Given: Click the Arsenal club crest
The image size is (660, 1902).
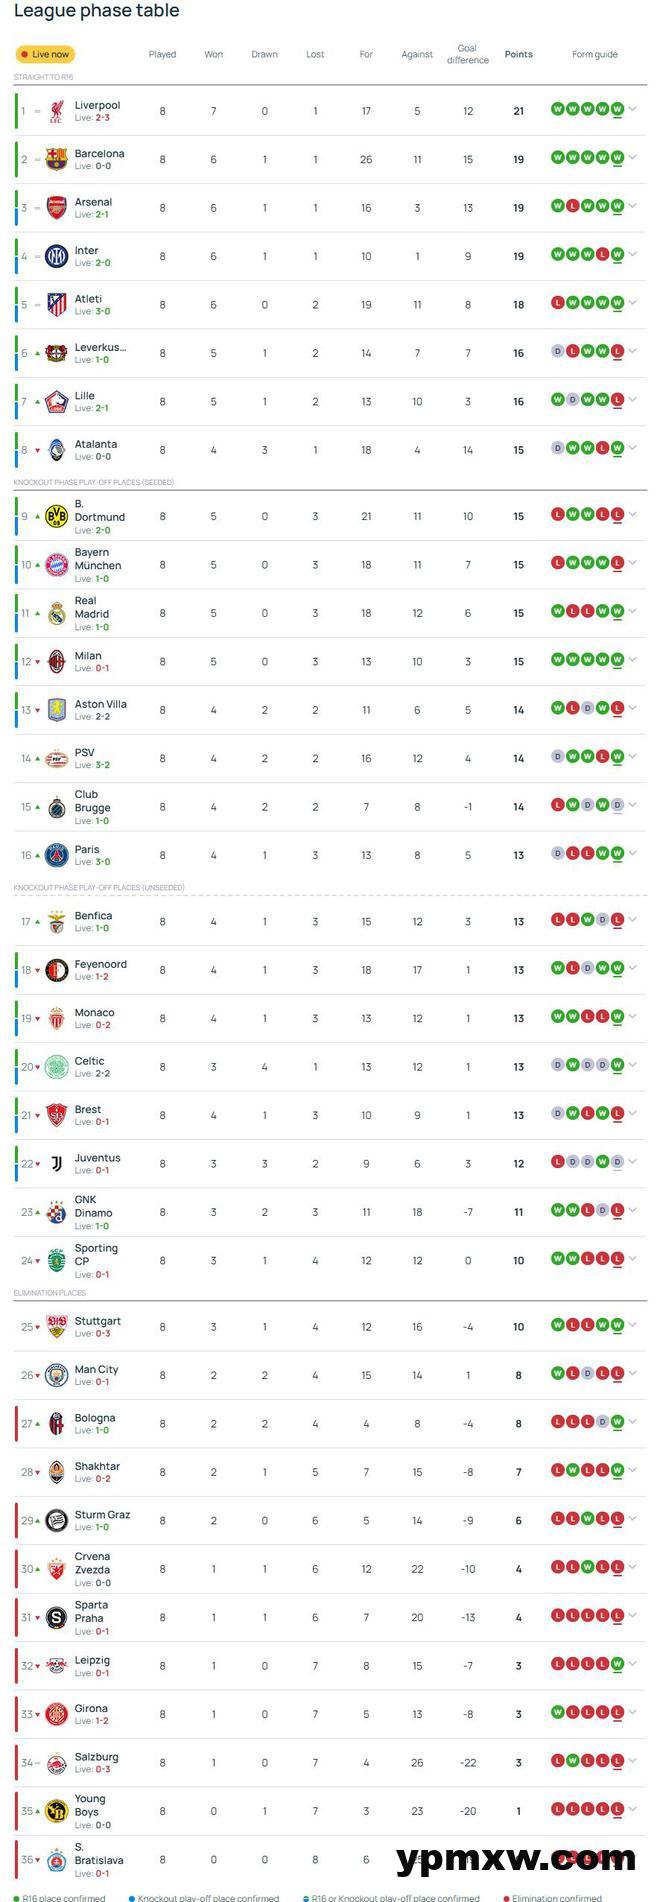Looking at the screenshot, I should 57,208.
